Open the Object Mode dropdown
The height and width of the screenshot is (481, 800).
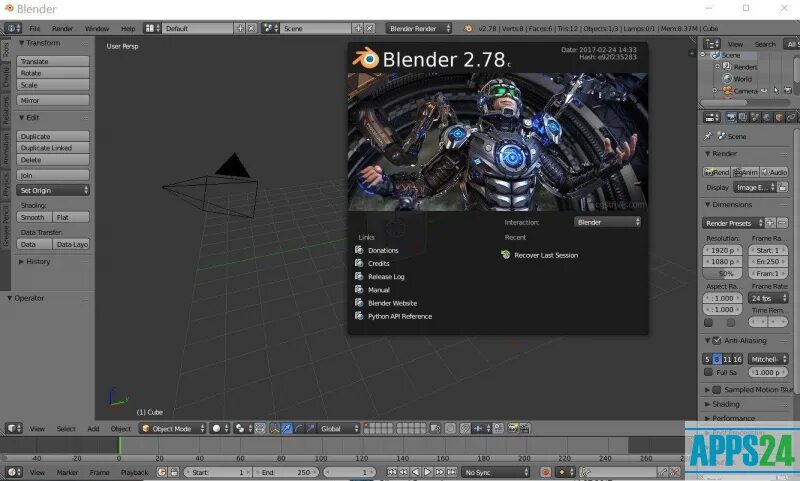pyautogui.click(x=172, y=428)
